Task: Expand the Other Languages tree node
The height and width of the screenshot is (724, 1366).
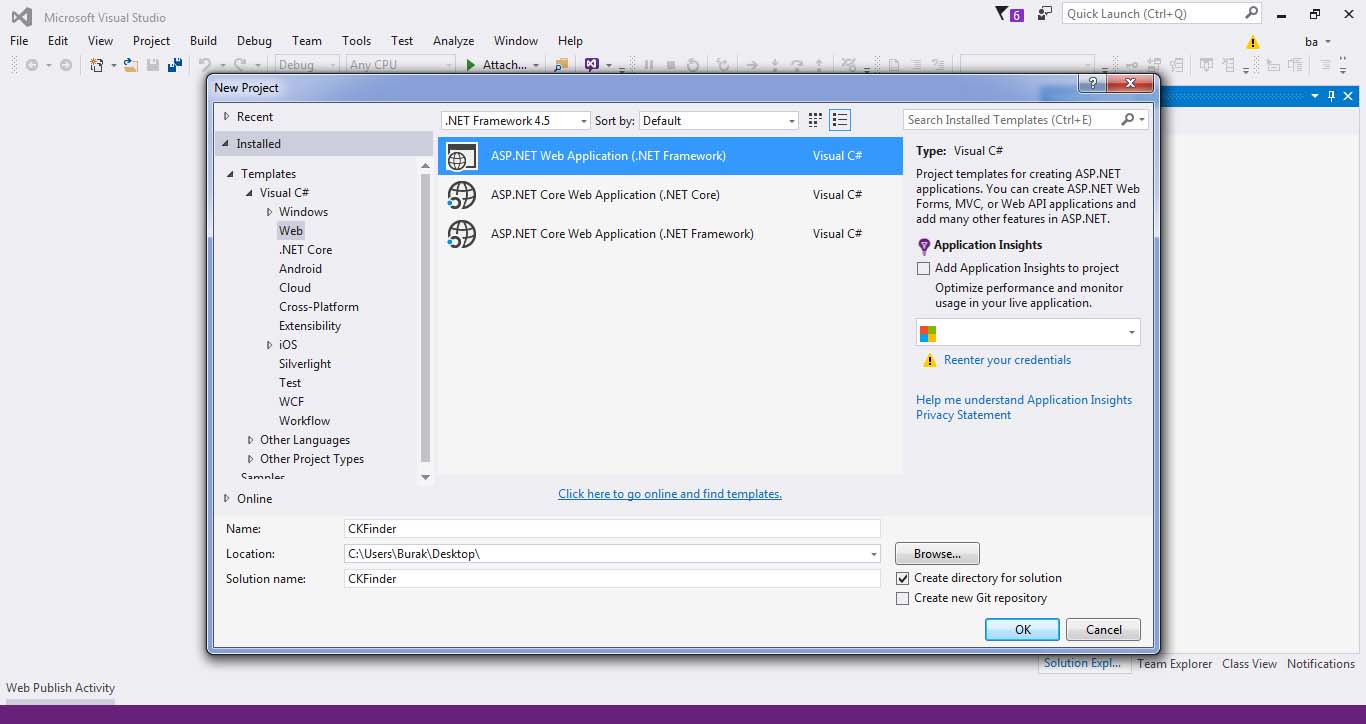Action: pos(251,440)
